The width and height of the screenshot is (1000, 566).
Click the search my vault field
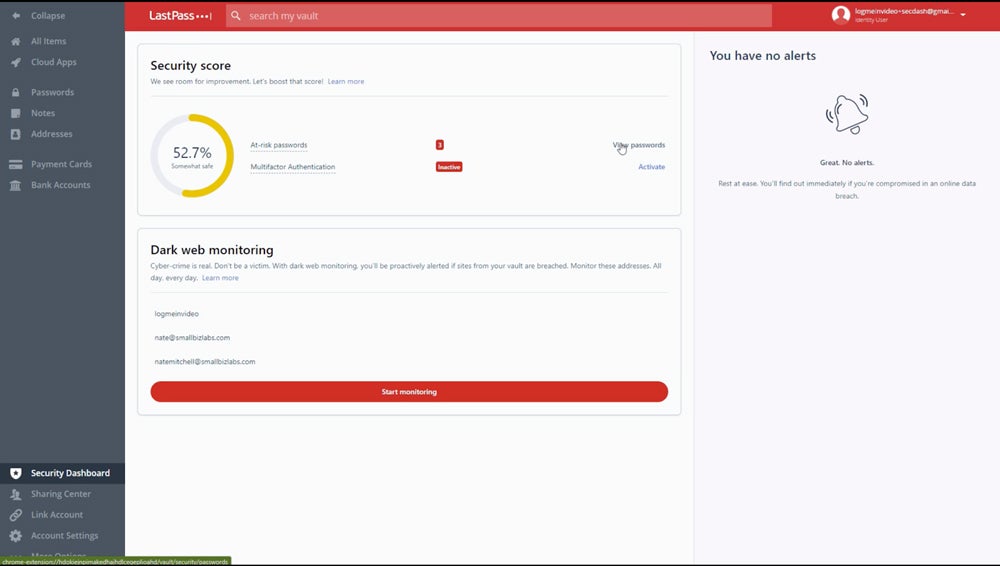pyautogui.click(x=500, y=16)
